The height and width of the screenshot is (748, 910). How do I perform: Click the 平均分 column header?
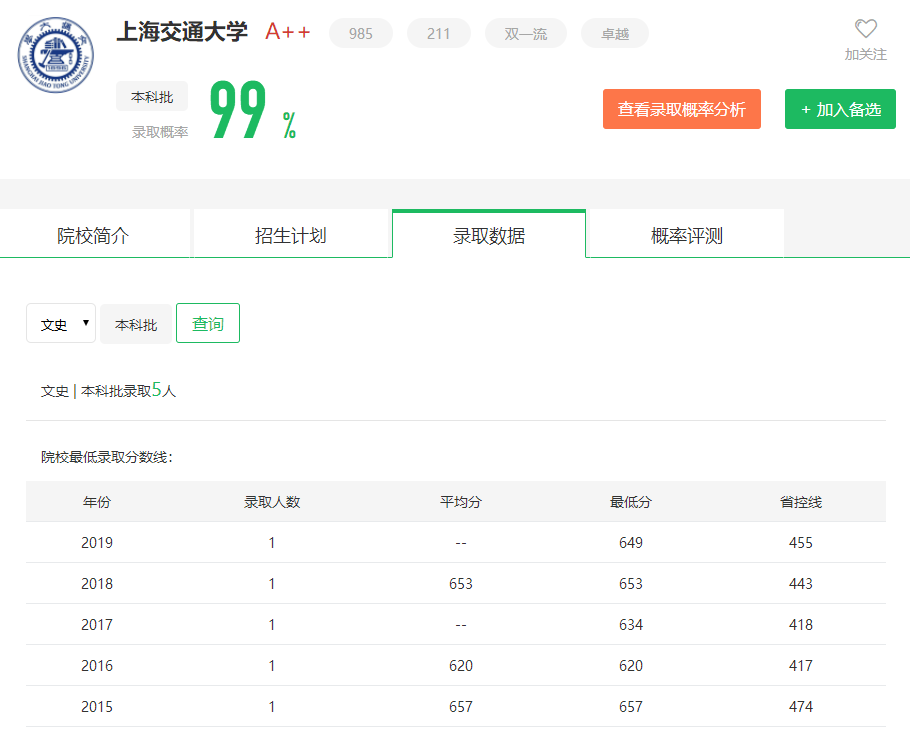(x=461, y=501)
